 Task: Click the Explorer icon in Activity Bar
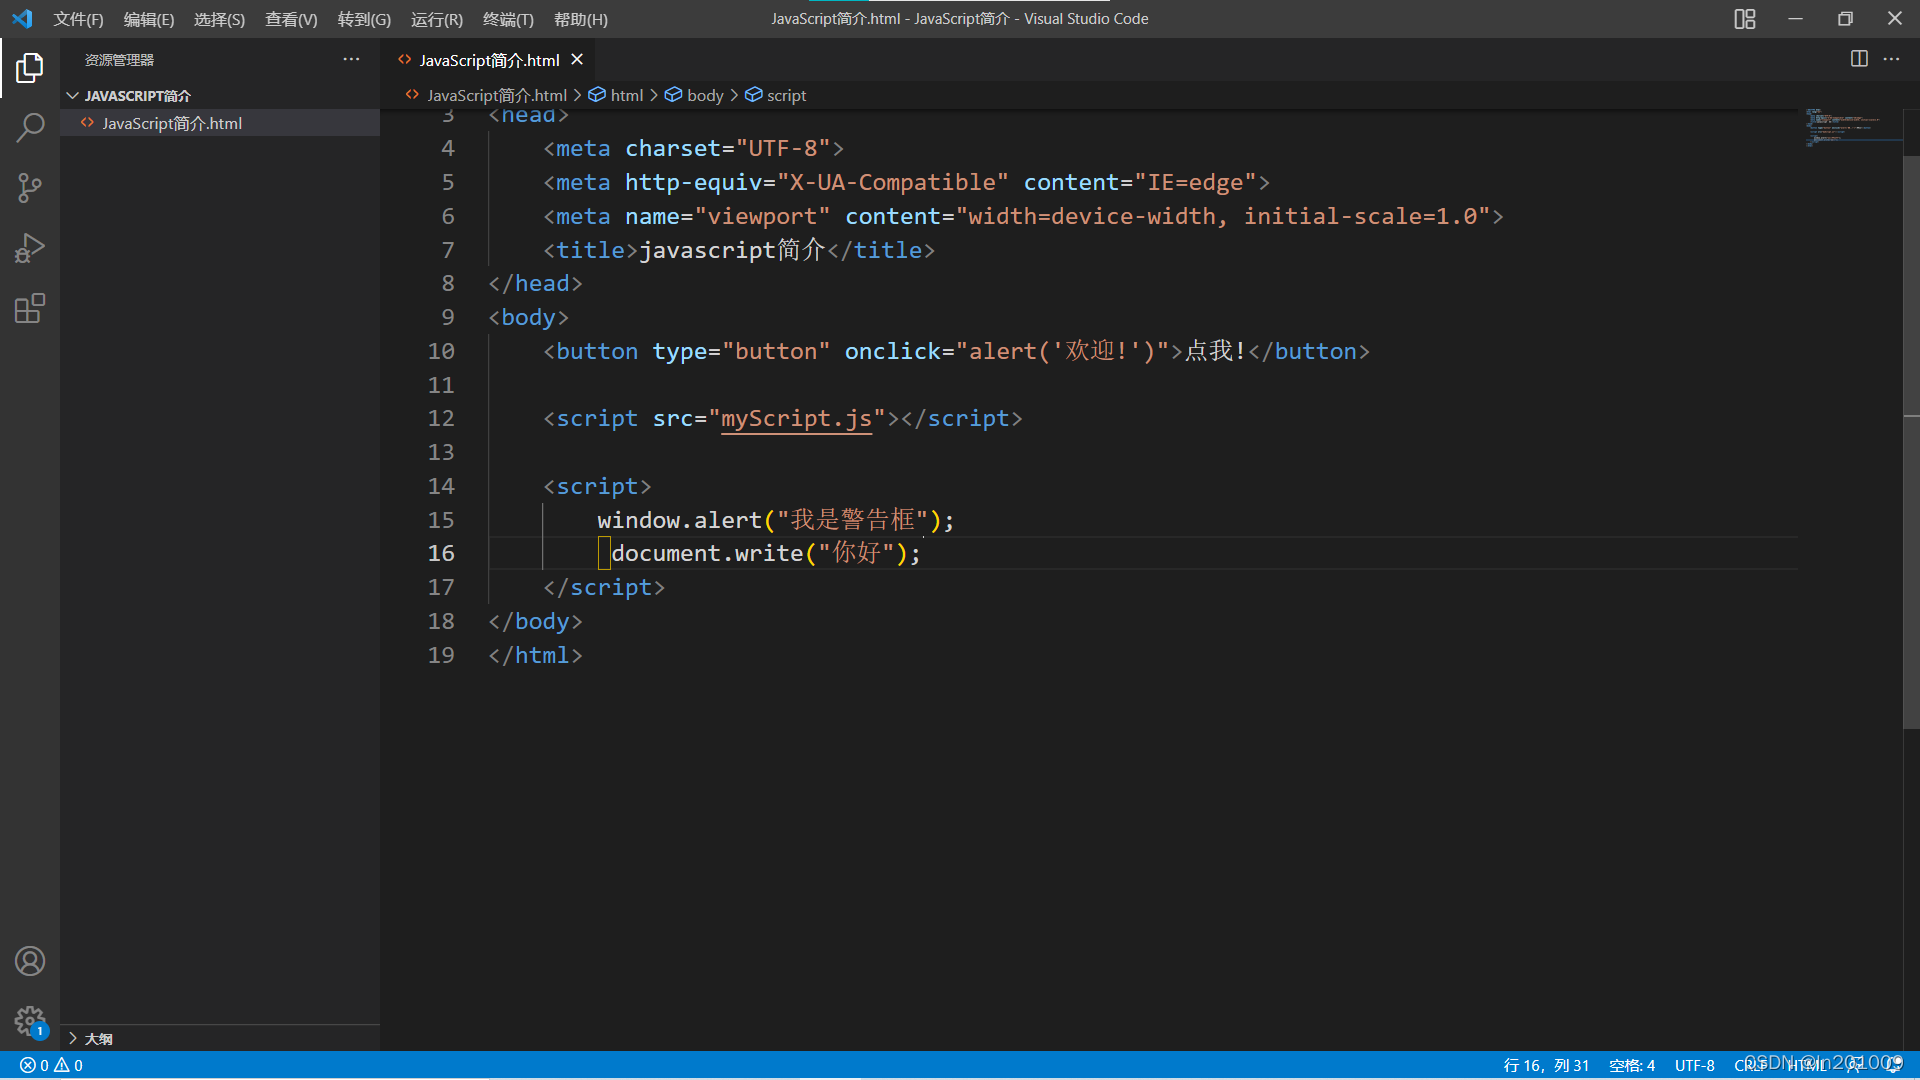coord(30,68)
